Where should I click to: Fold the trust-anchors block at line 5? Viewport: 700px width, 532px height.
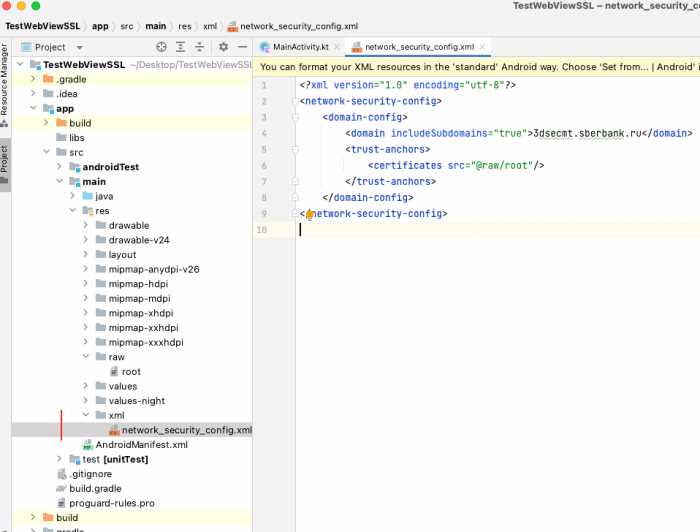pos(295,150)
